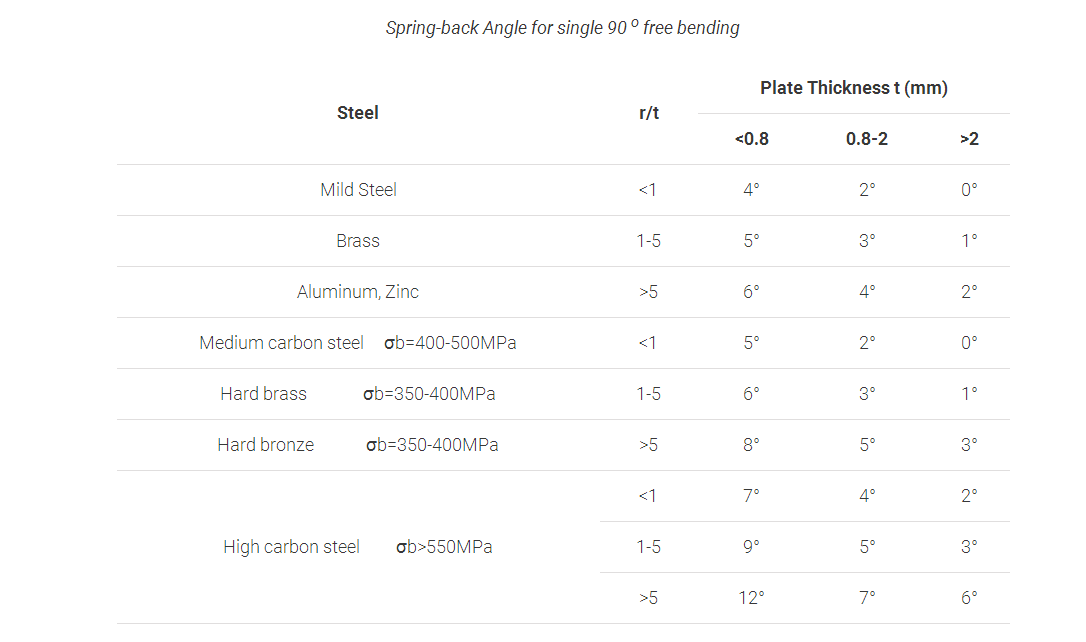Select the σb>550MPa strength text
1086x642 pixels.
444,547
